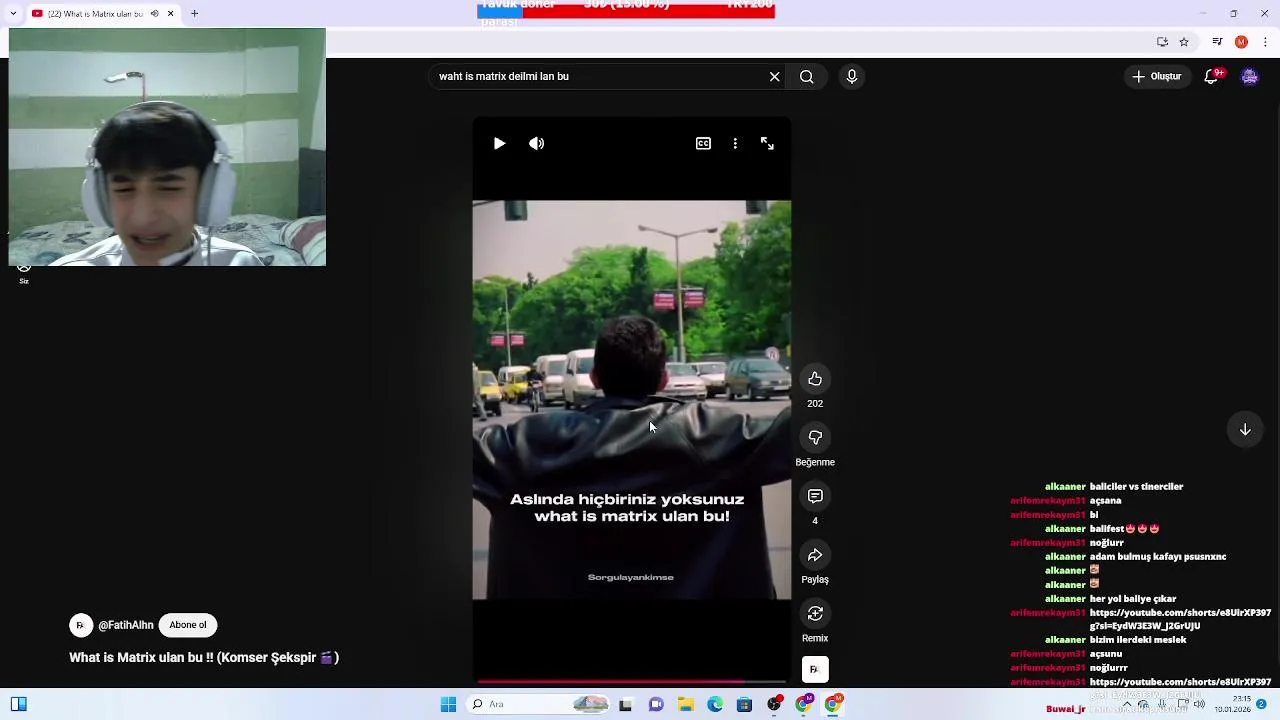Open YouTube notifications bell
Screen dimensions: 1280x720
click(x=1212, y=76)
